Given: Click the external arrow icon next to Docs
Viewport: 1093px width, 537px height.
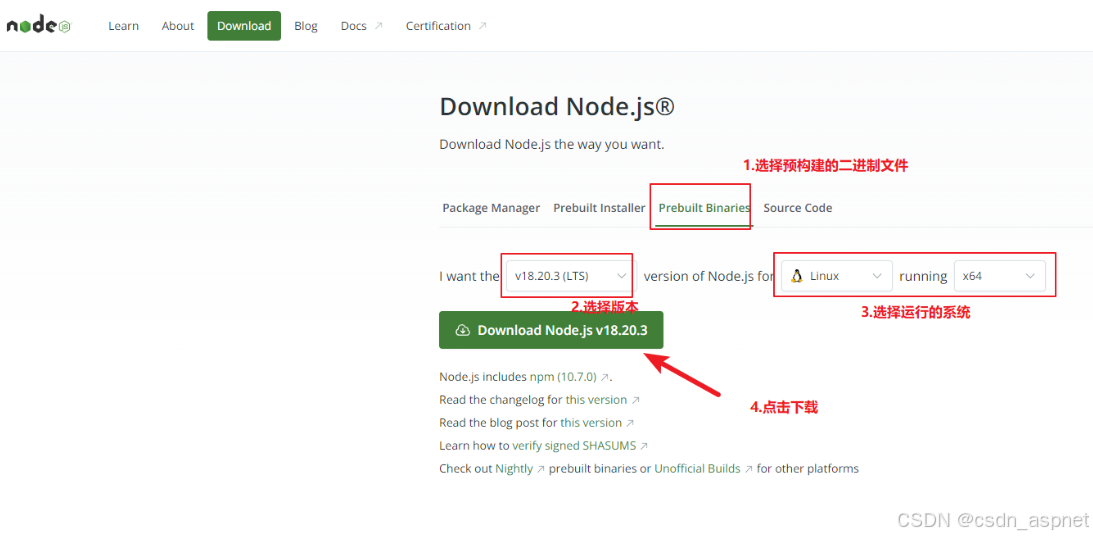Looking at the screenshot, I should (x=379, y=26).
